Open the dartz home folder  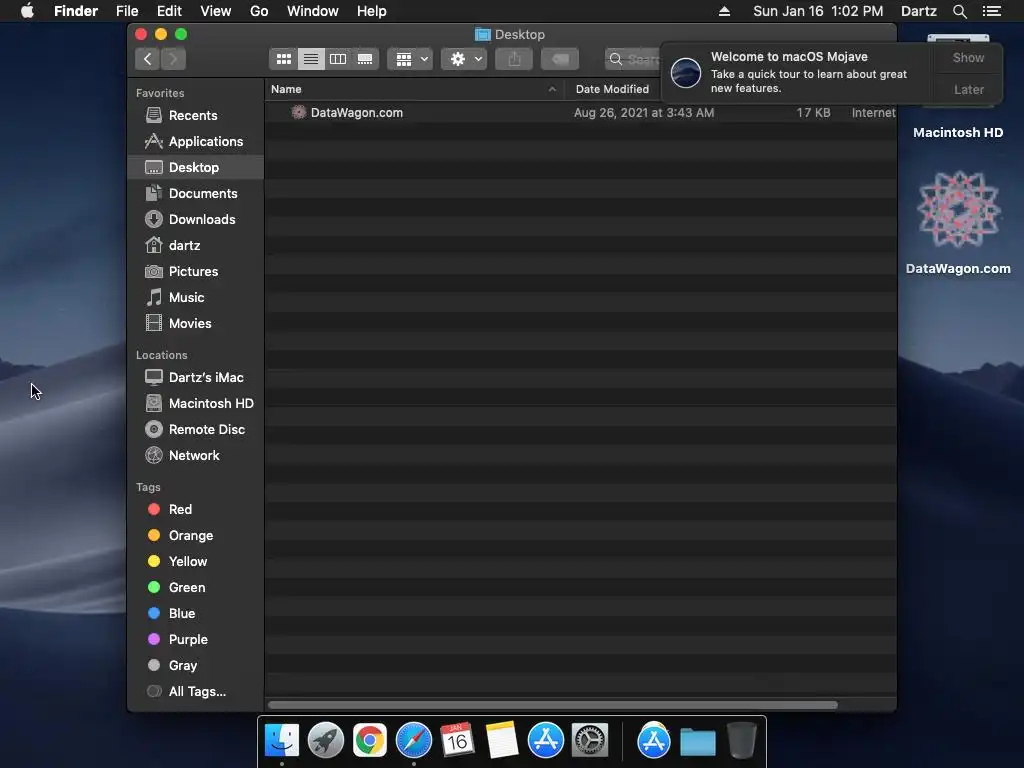point(195,246)
